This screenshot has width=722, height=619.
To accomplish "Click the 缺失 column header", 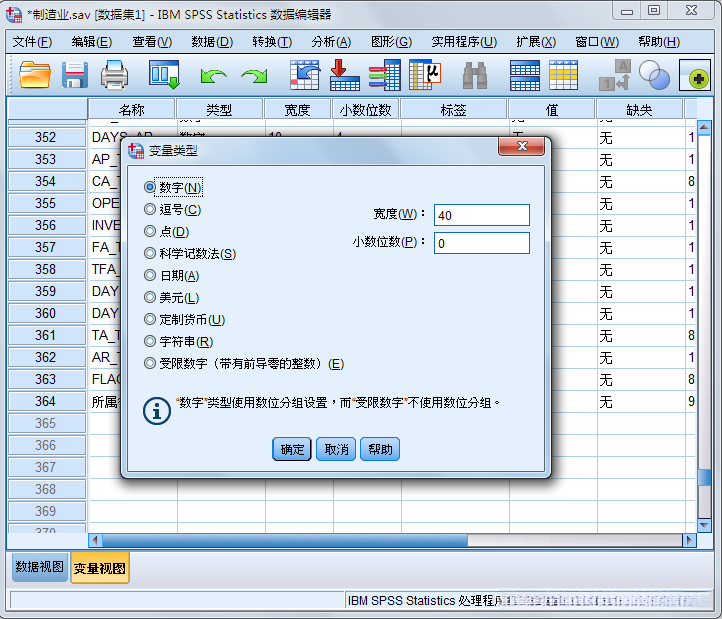I will 639,110.
